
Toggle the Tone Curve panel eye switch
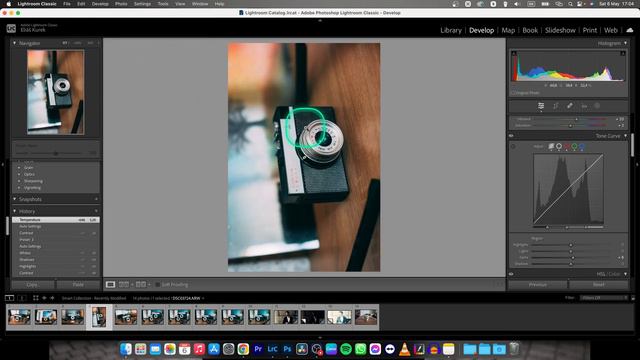pos(511,136)
